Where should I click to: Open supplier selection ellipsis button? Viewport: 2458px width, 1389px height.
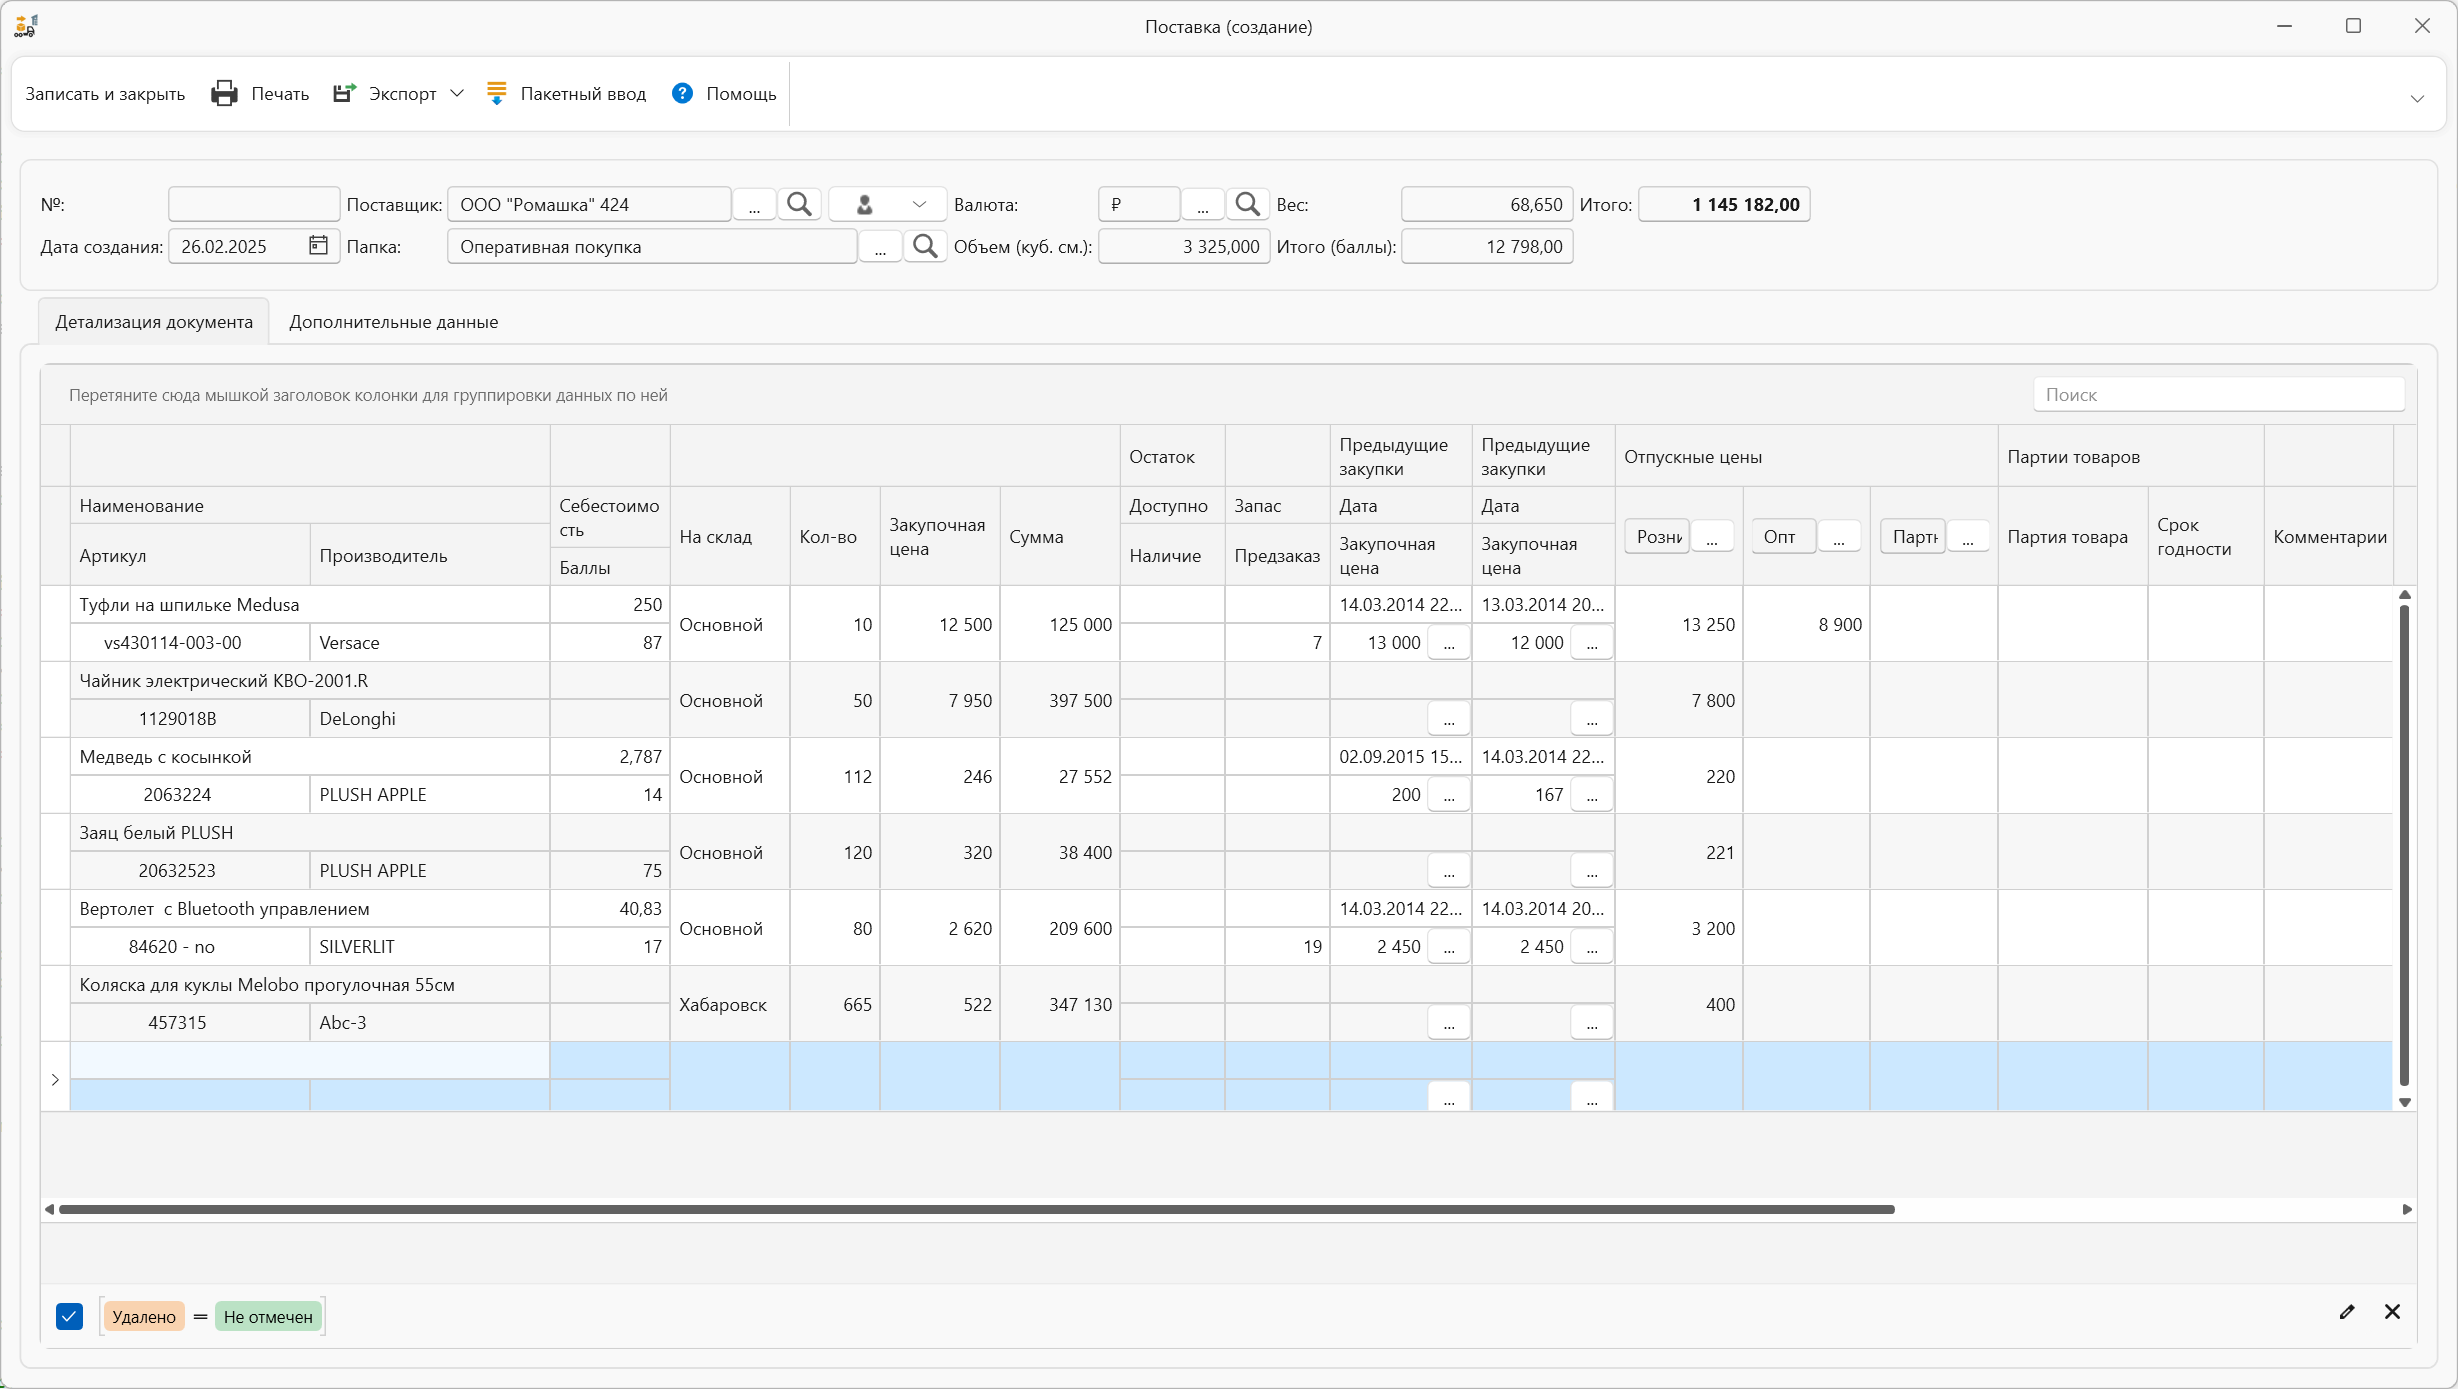point(755,205)
